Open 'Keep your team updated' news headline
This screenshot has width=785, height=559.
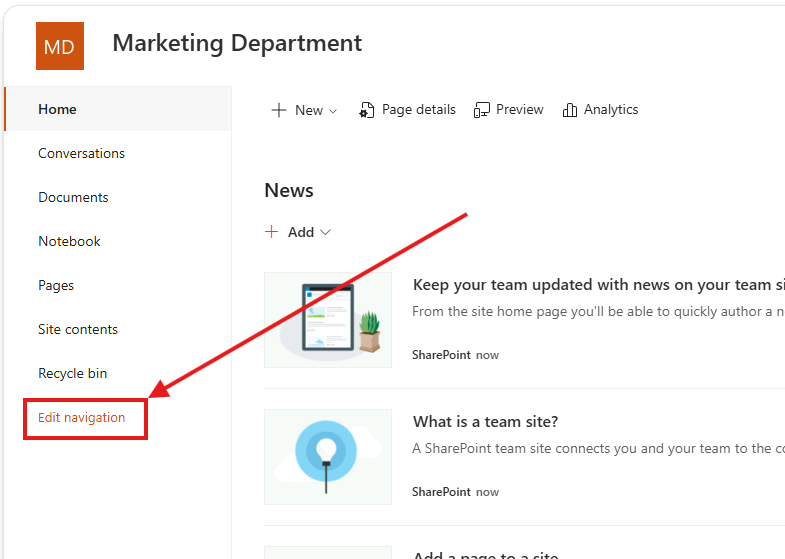click(599, 285)
